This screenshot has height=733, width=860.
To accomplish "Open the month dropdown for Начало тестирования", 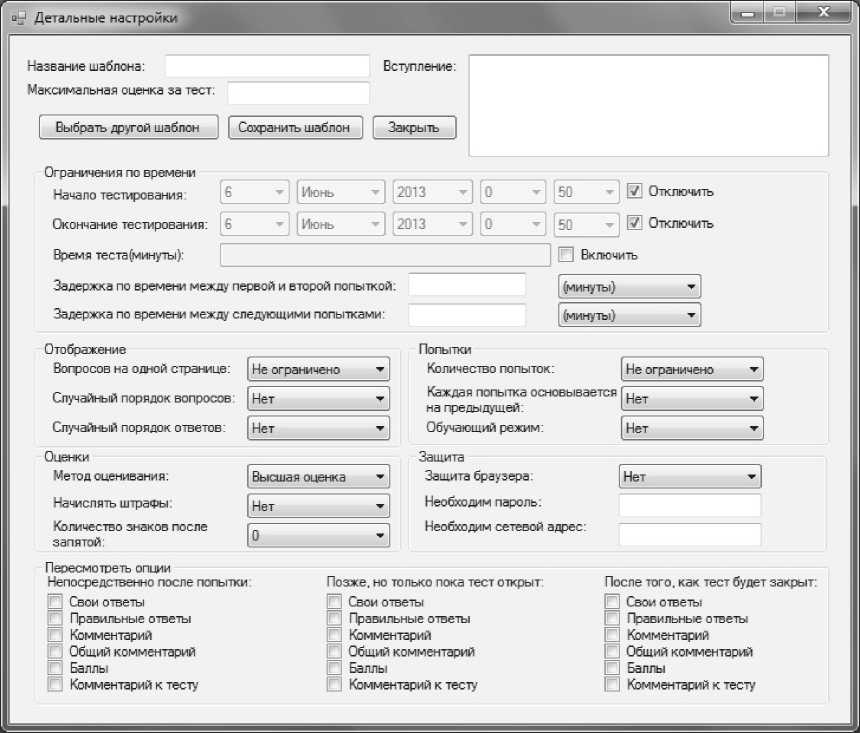I will 341,192.
